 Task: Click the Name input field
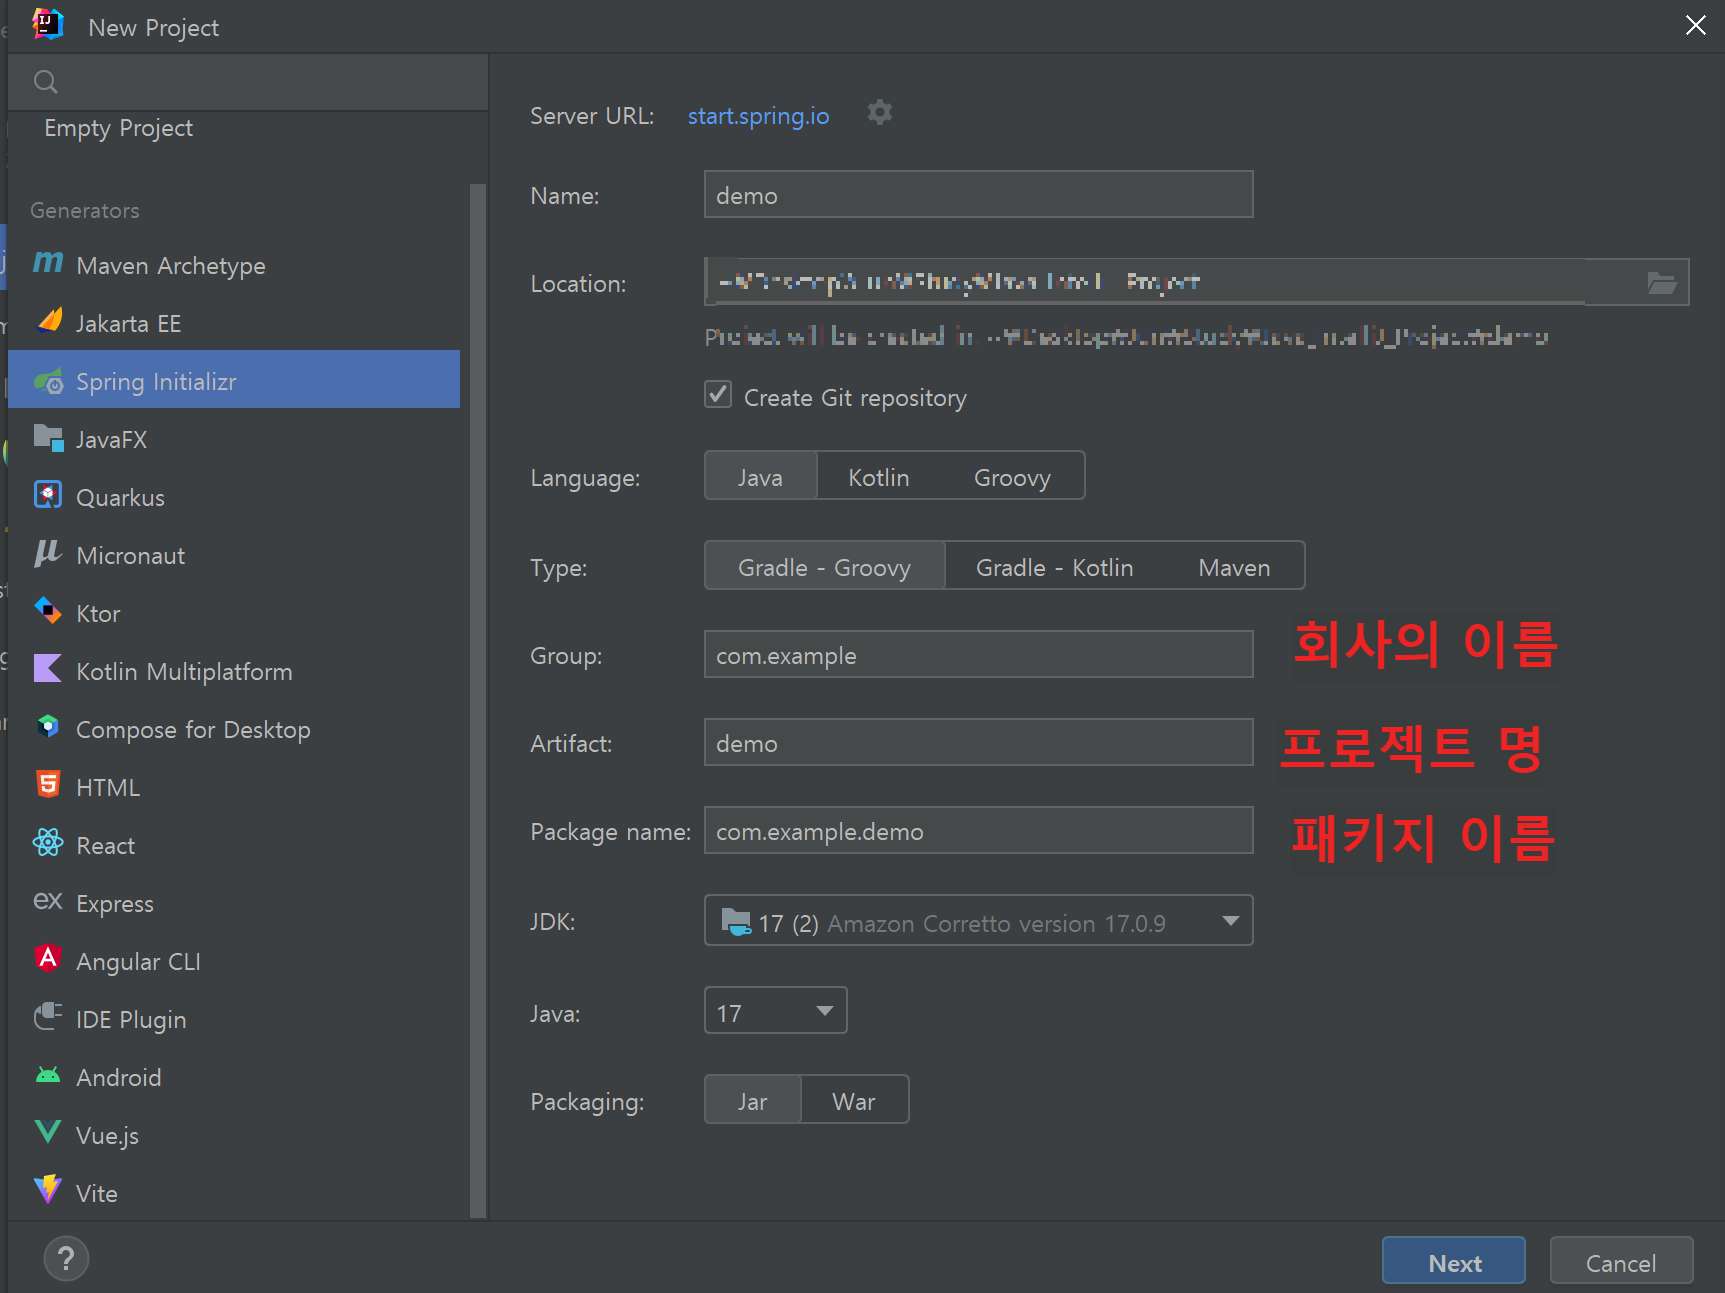[x=979, y=194]
